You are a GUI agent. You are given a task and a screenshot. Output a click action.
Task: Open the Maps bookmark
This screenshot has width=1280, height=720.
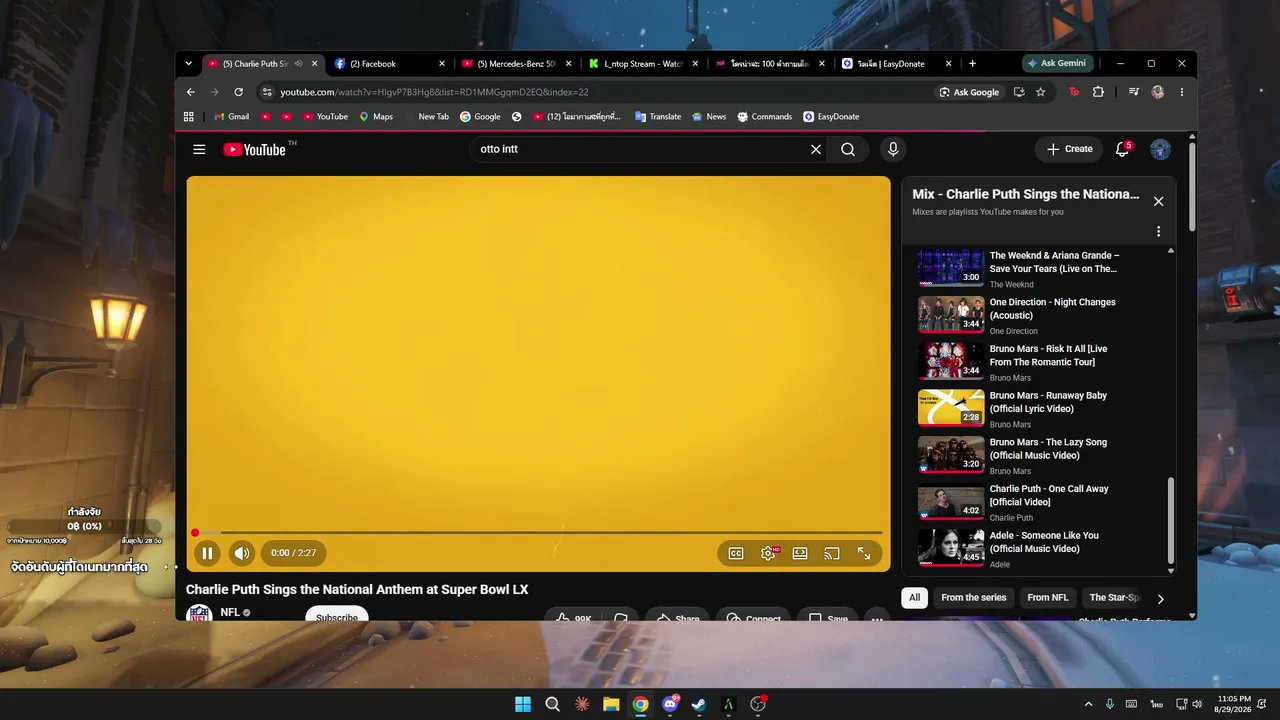[x=376, y=117]
